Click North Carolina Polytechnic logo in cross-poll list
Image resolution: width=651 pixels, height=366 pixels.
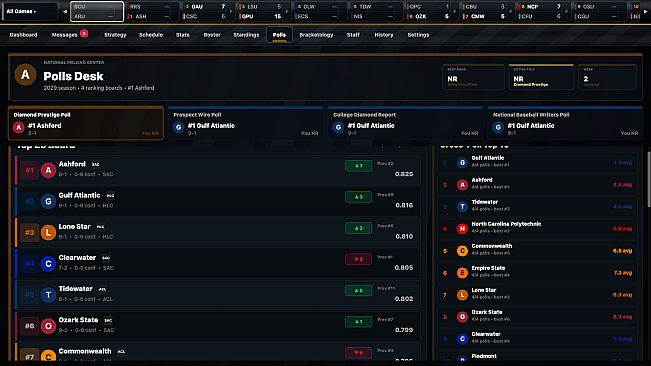[462, 229]
